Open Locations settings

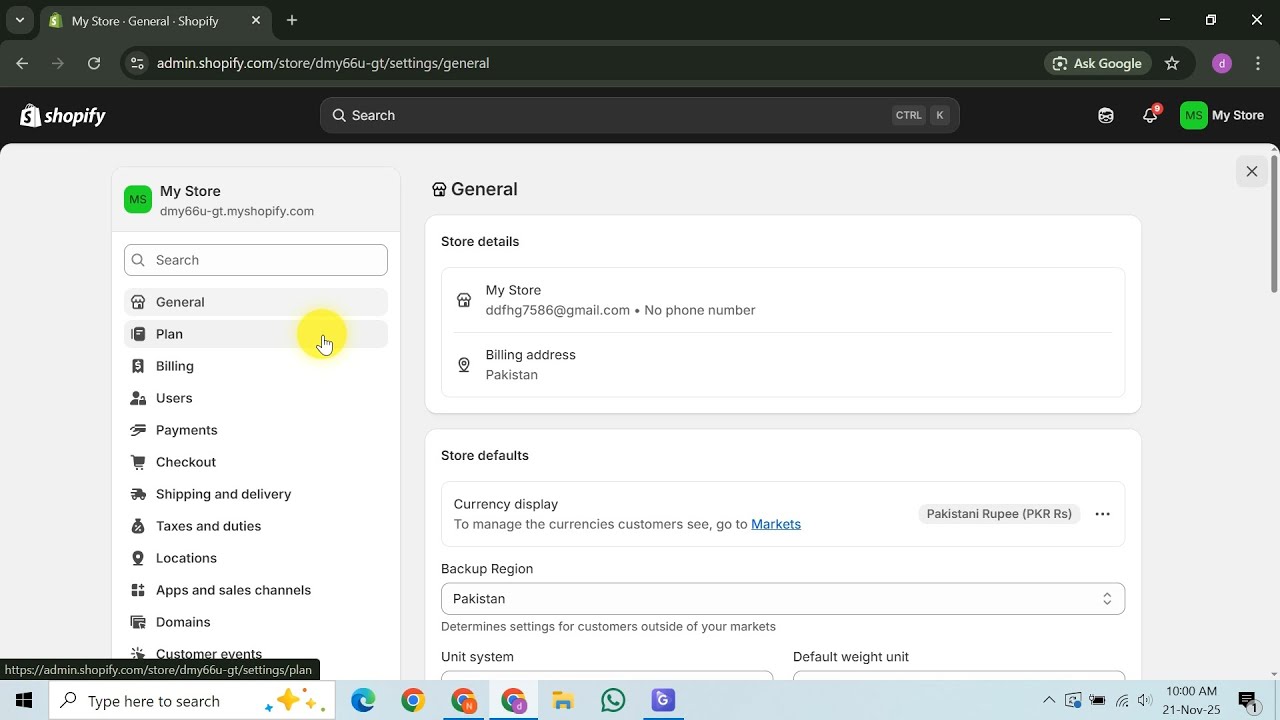[256, 558]
